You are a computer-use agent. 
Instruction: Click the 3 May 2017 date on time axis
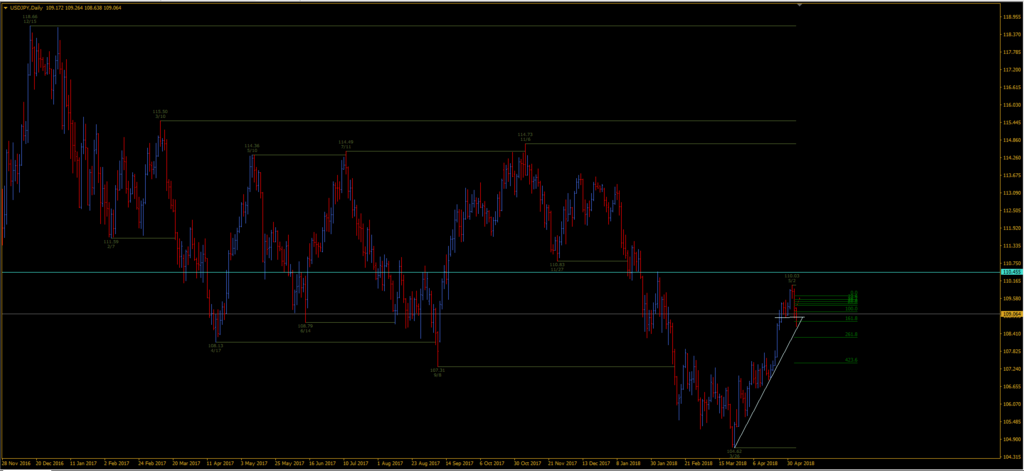[x=253, y=463]
